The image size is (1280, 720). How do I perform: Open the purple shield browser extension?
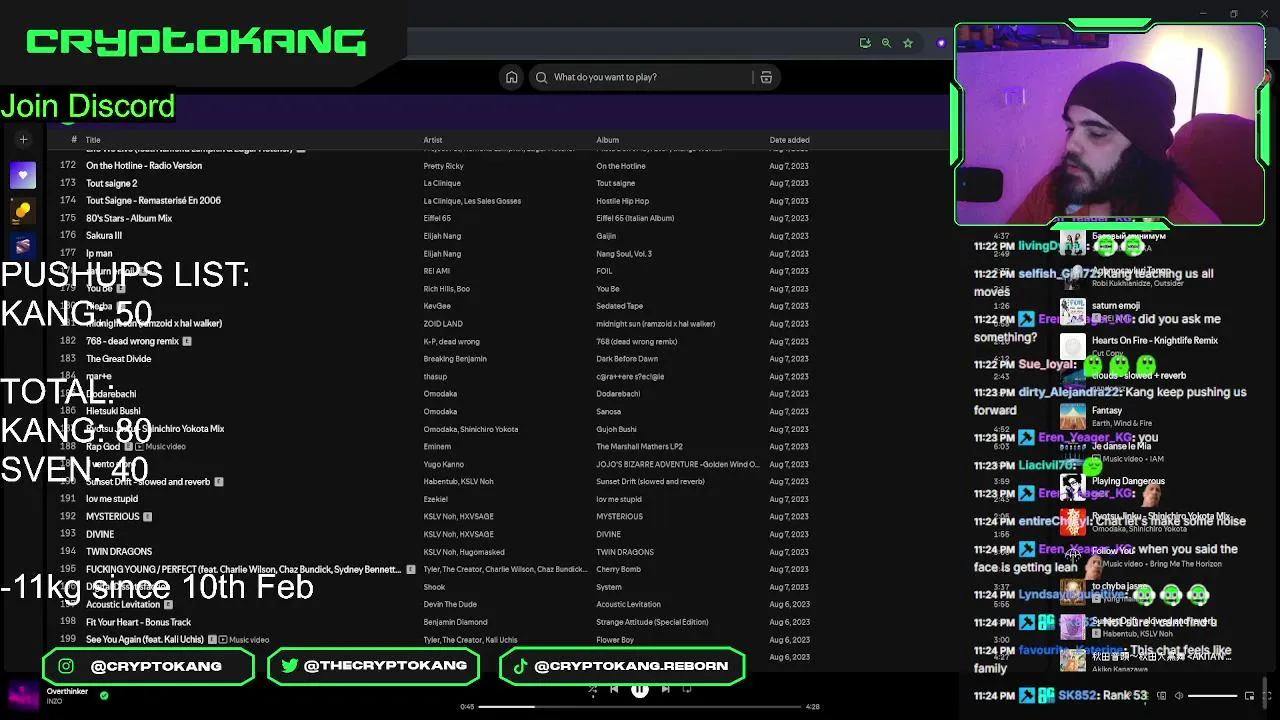[941, 43]
